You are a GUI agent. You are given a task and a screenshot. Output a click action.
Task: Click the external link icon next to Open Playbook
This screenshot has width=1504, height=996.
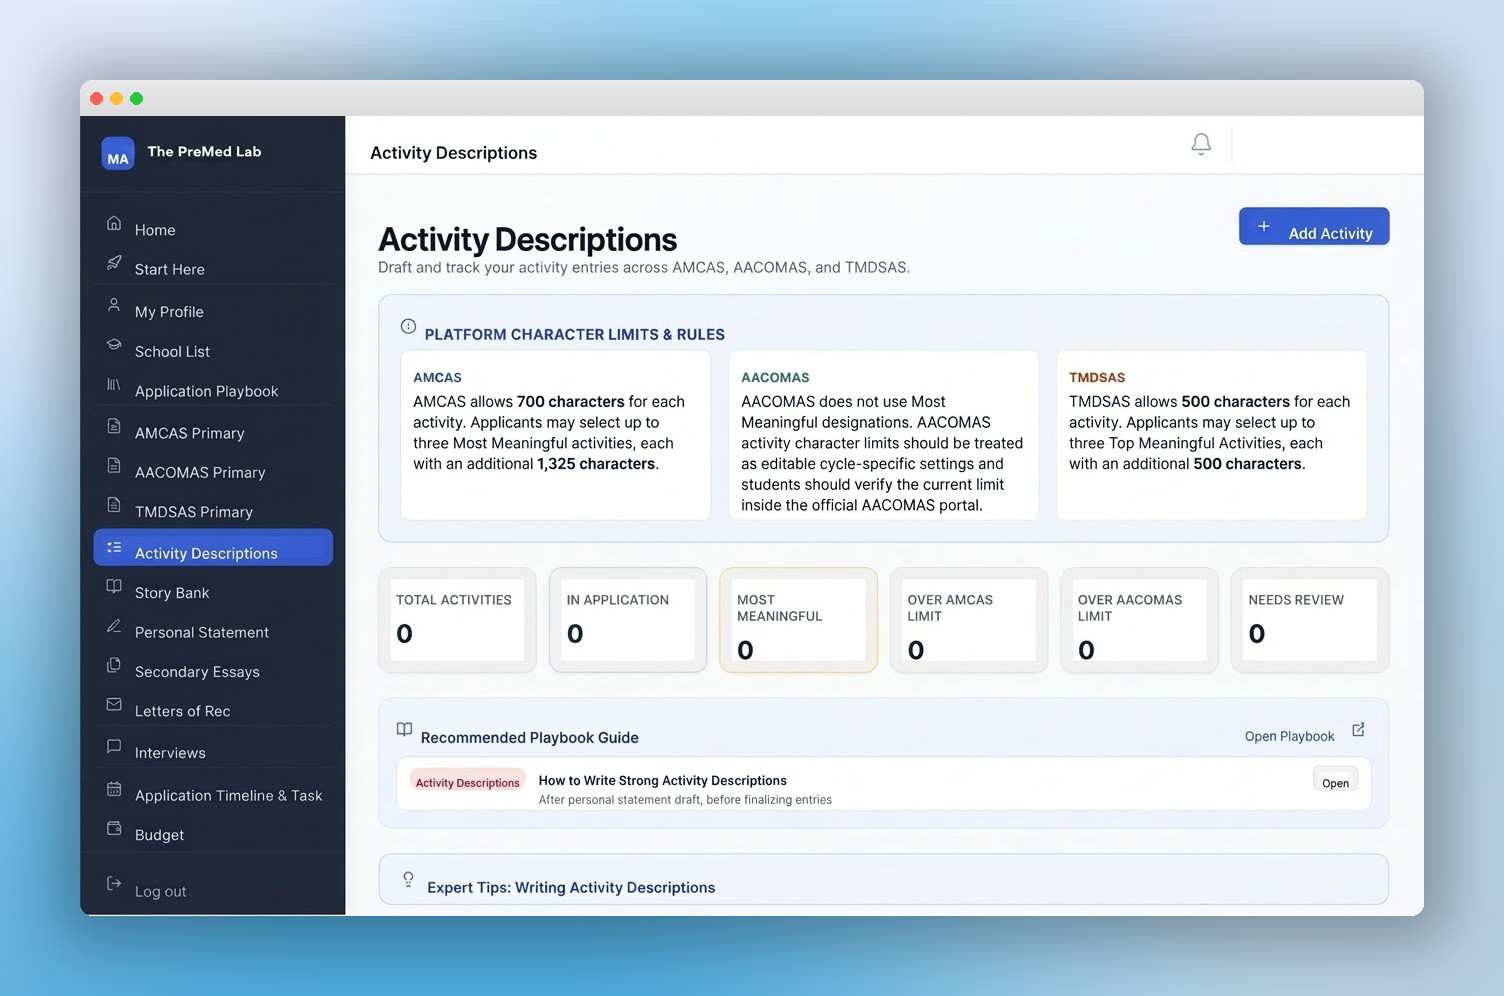click(x=1358, y=730)
